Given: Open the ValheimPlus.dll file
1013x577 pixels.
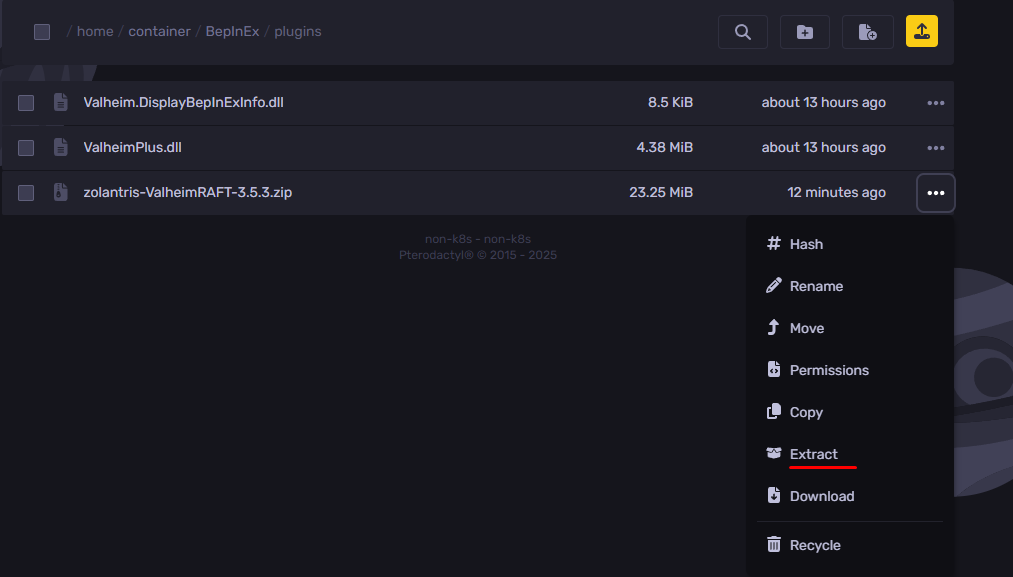Looking at the screenshot, I should coord(132,147).
